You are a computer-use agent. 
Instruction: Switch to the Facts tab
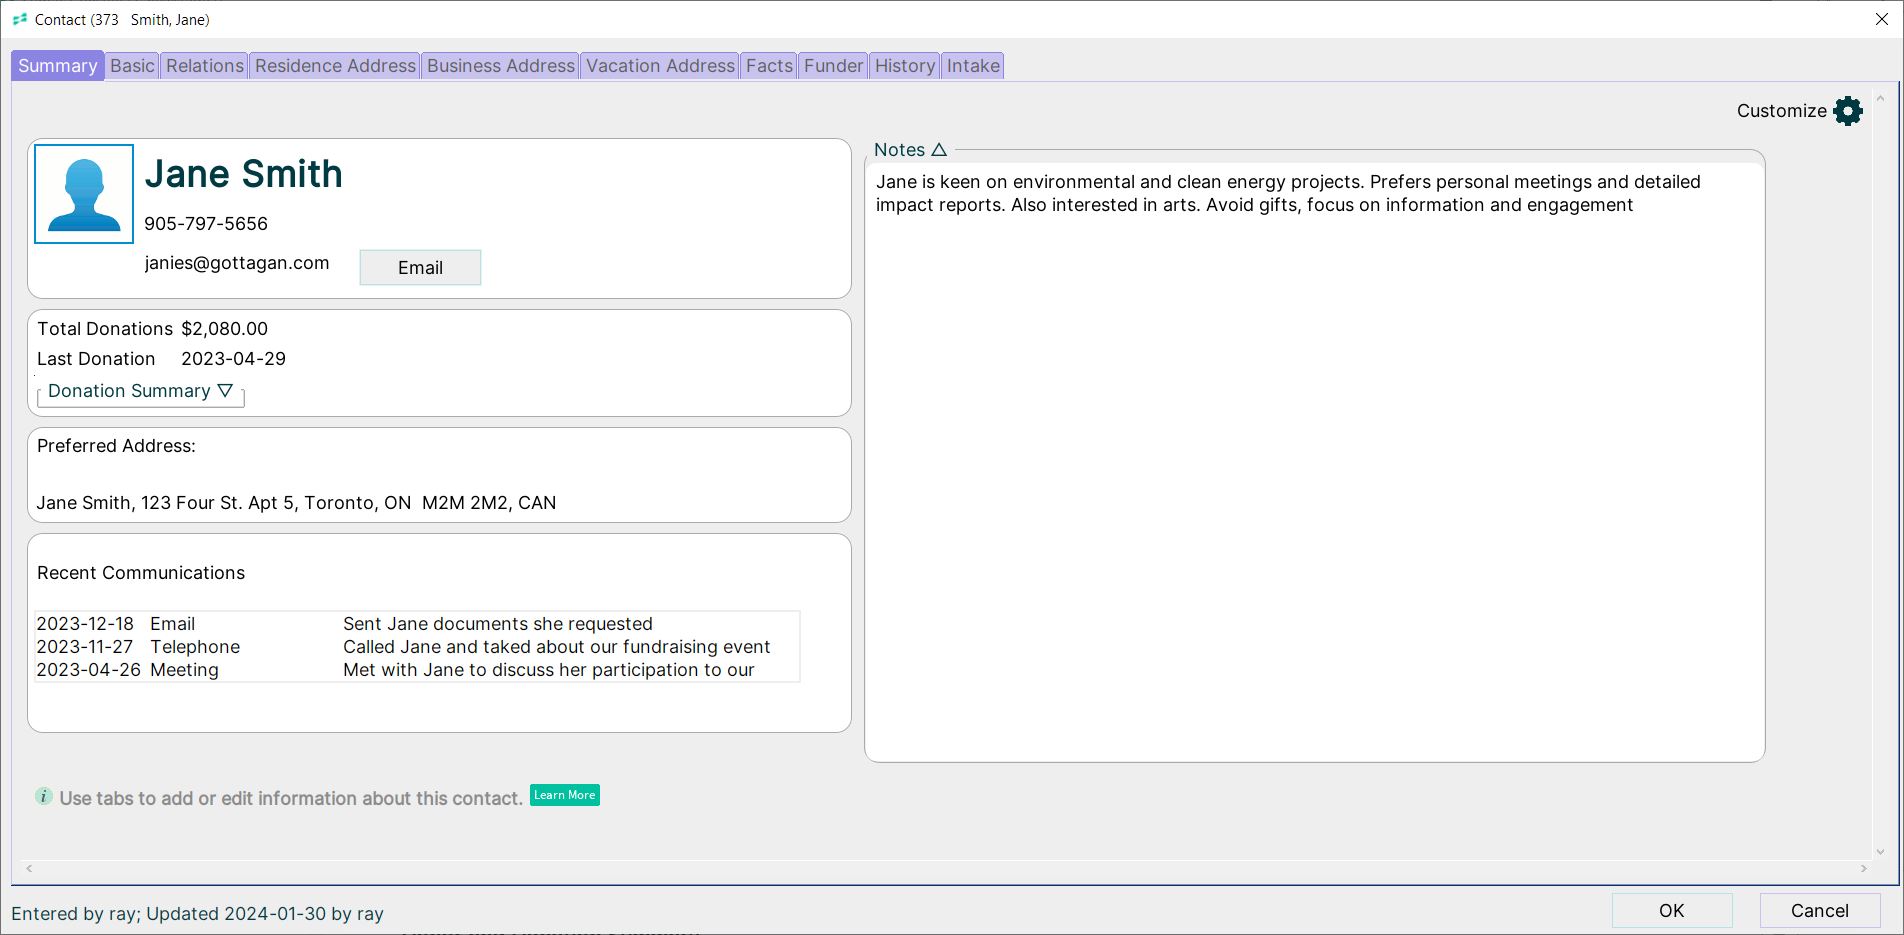coord(769,66)
